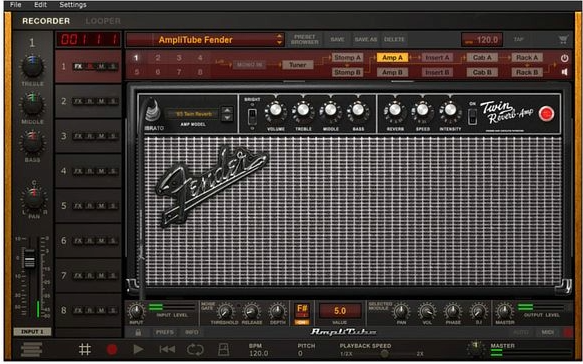Select signal chain preset 2
The width and height of the screenshot is (583, 364).
pos(158,58)
